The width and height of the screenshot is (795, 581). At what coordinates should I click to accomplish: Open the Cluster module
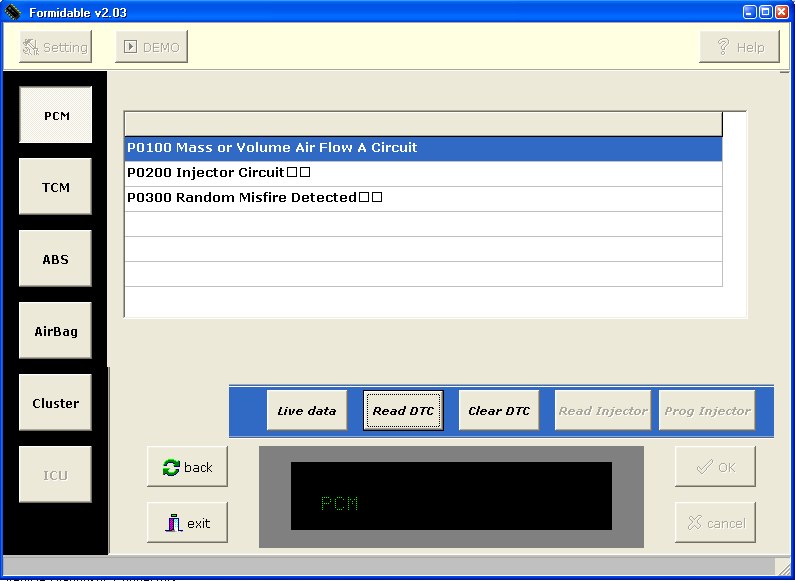[x=56, y=403]
